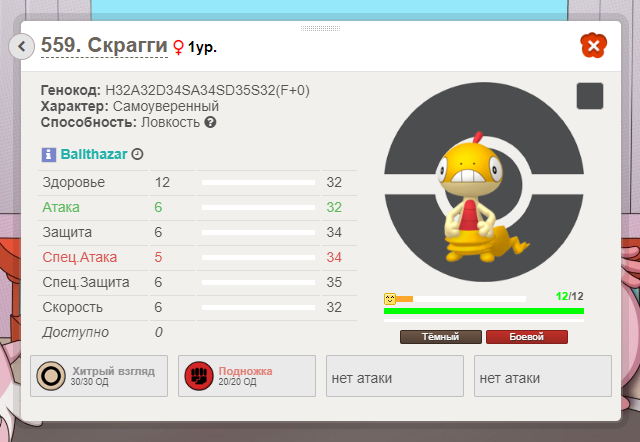The height and width of the screenshot is (442, 640).
Task: Click the green HP bar
Action: pyautogui.click(x=484, y=311)
